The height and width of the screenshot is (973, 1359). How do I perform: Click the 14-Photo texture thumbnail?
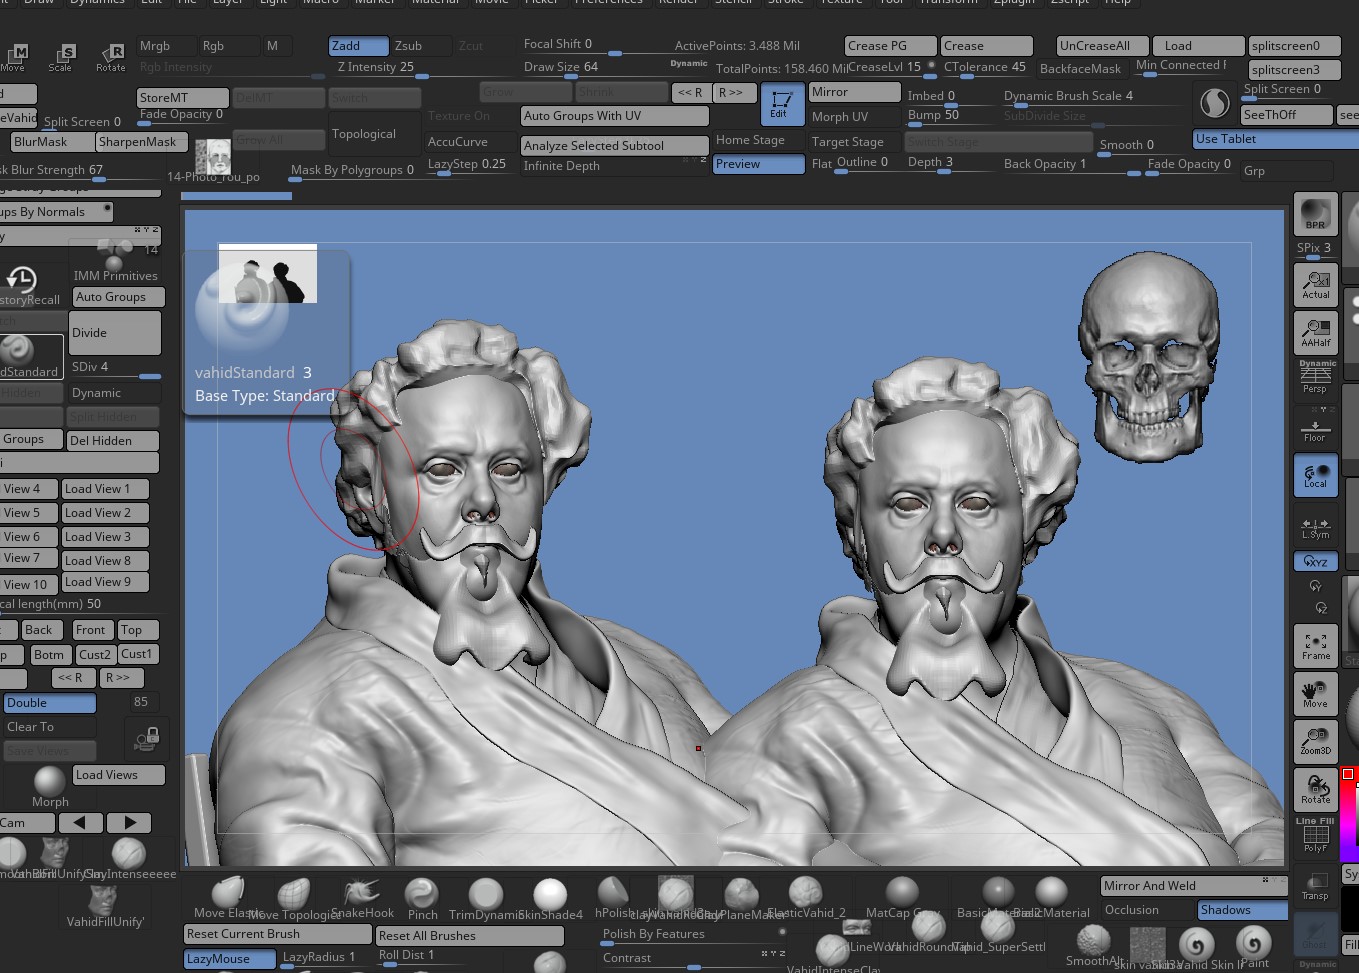[212, 157]
